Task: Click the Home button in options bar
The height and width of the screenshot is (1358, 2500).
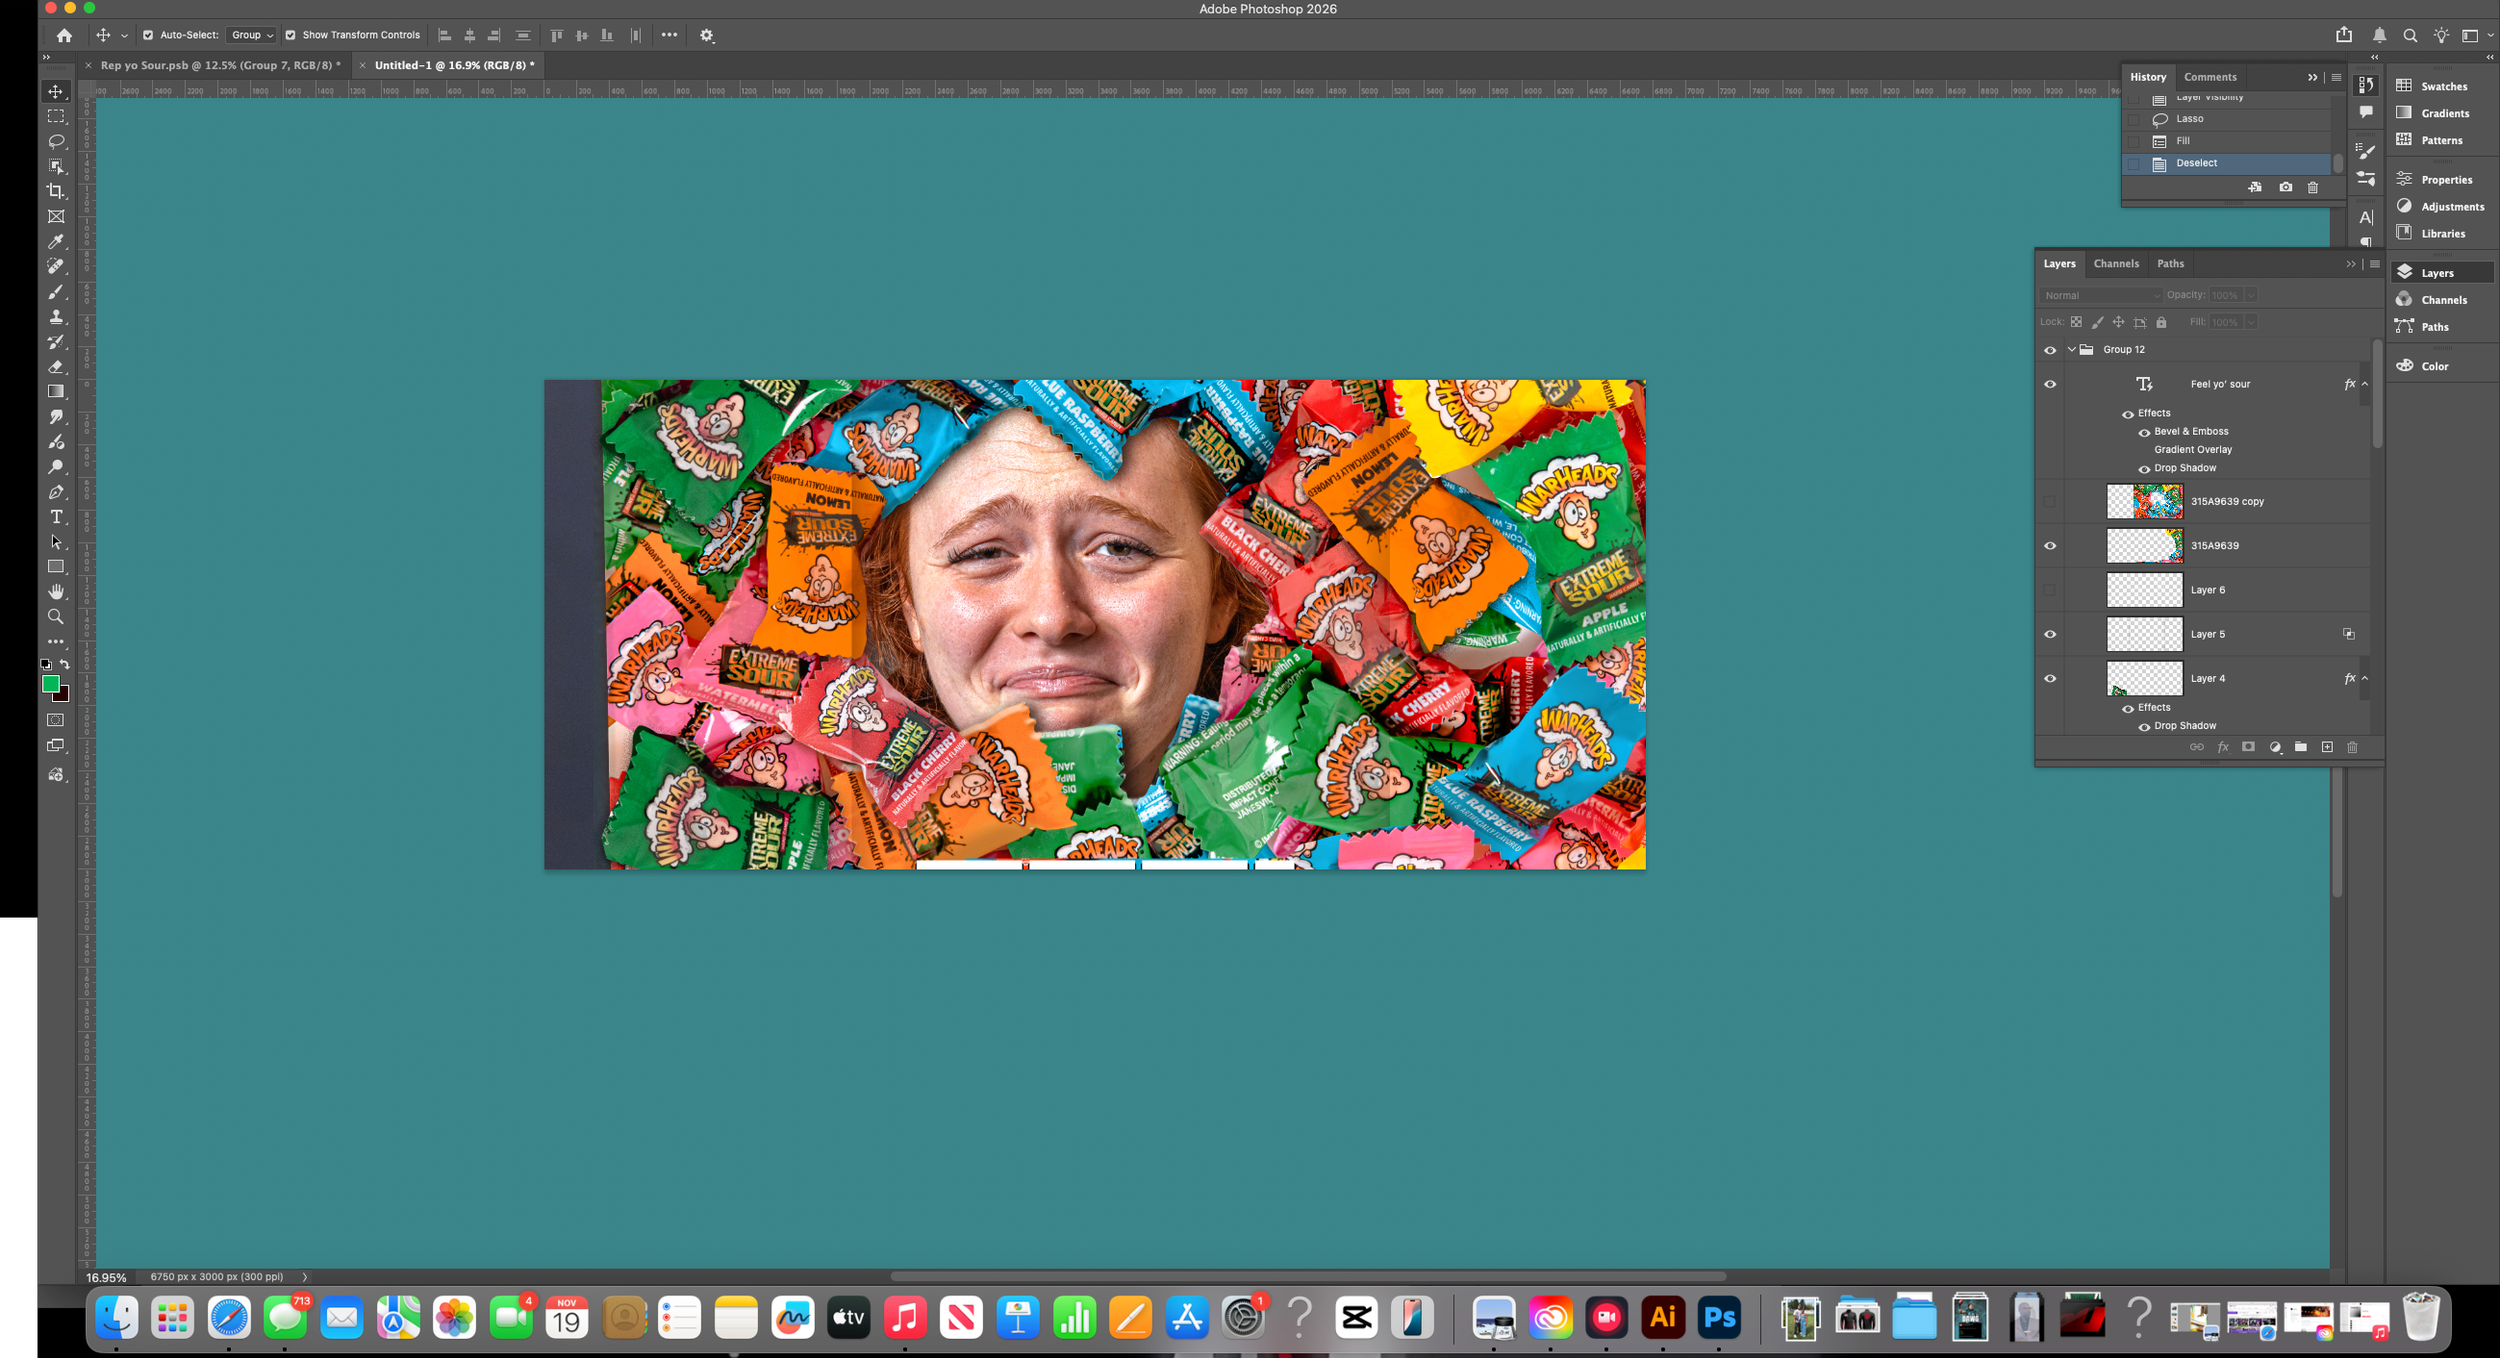Action: point(64,35)
